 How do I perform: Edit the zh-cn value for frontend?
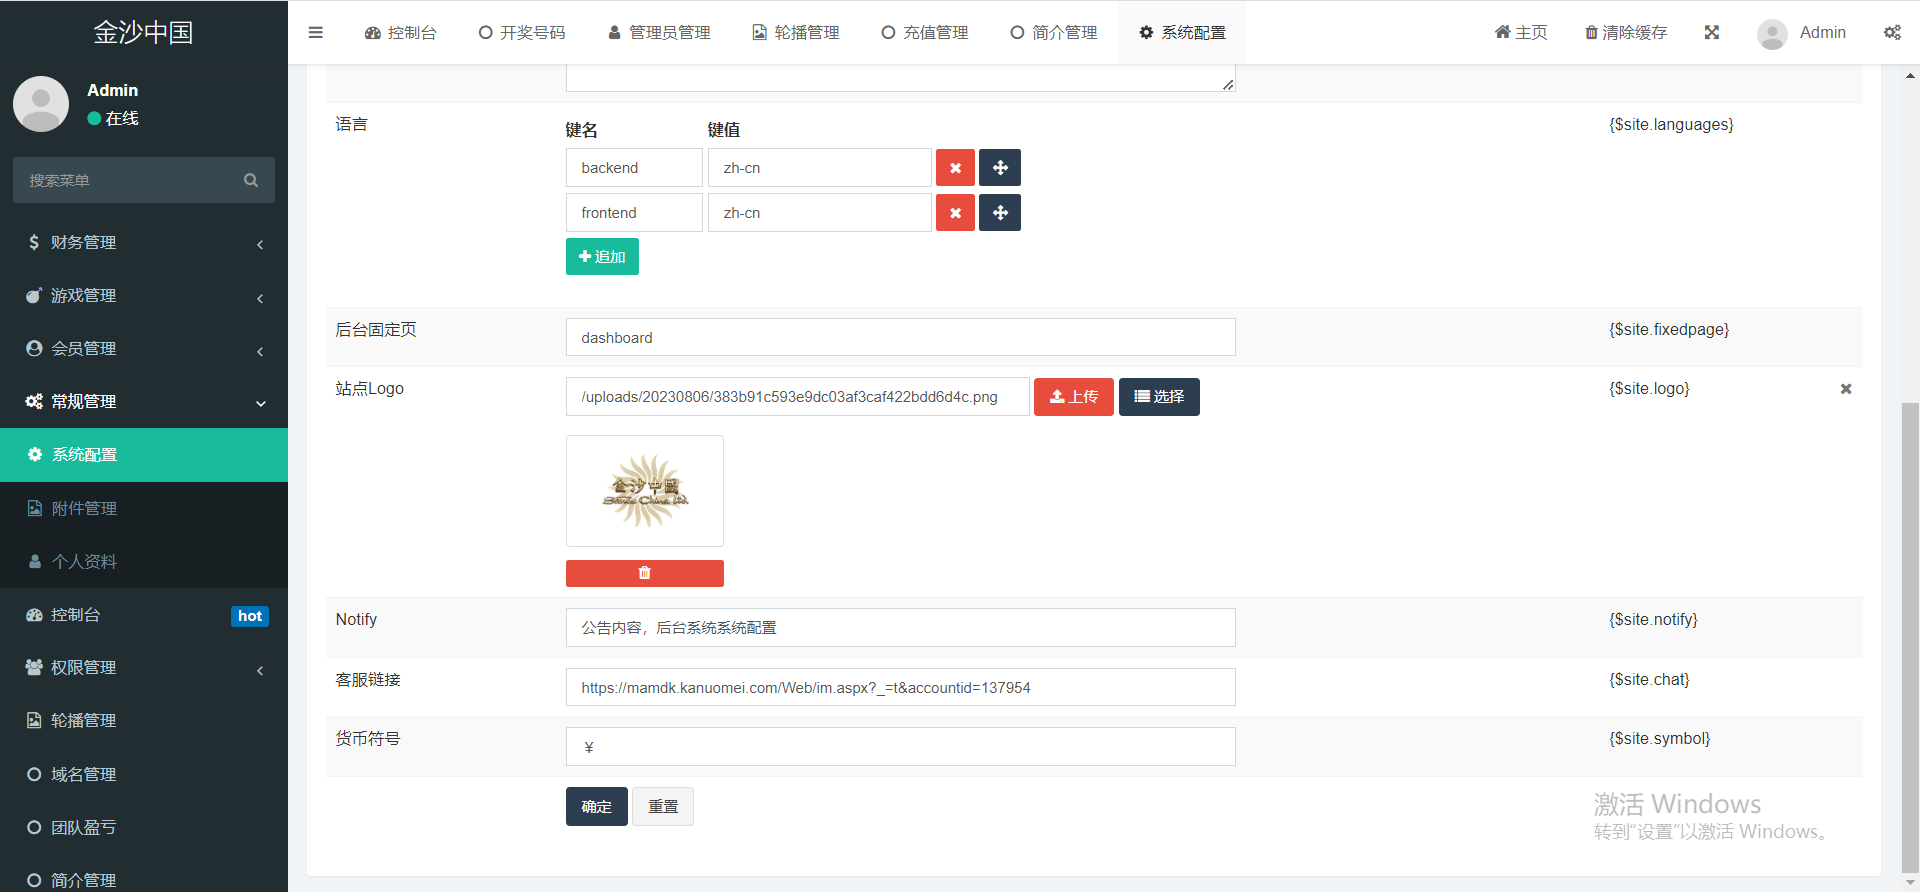(x=820, y=213)
